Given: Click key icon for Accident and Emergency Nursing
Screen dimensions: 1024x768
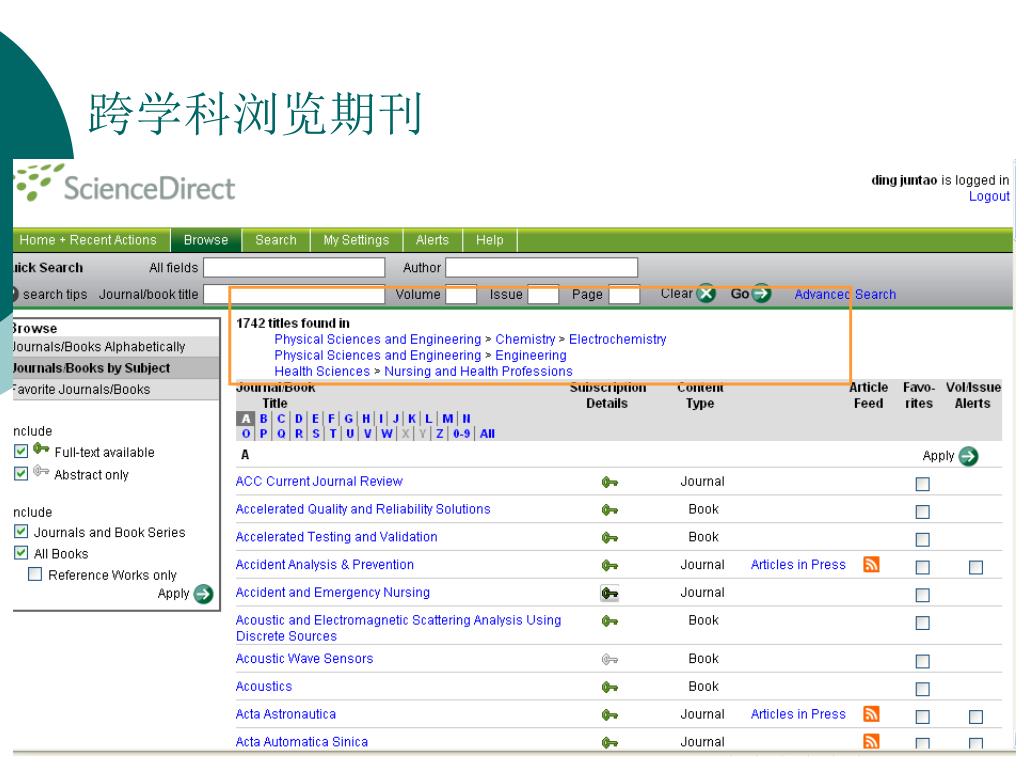Looking at the screenshot, I should click(609, 594).
